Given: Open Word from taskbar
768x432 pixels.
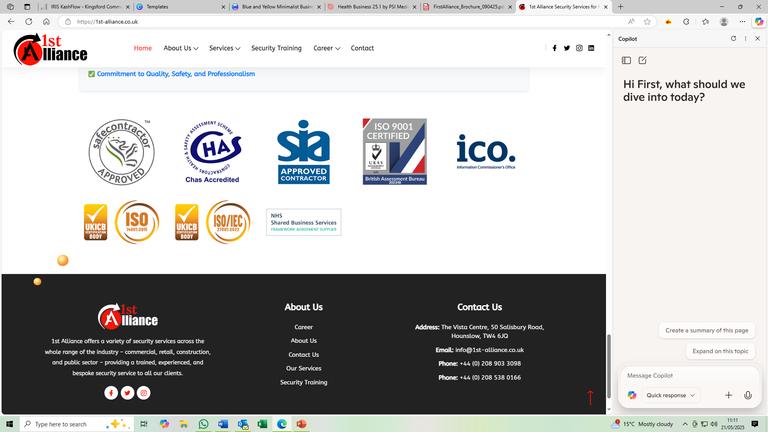Looking at the screenshot, I should click(x=223, y=424).
